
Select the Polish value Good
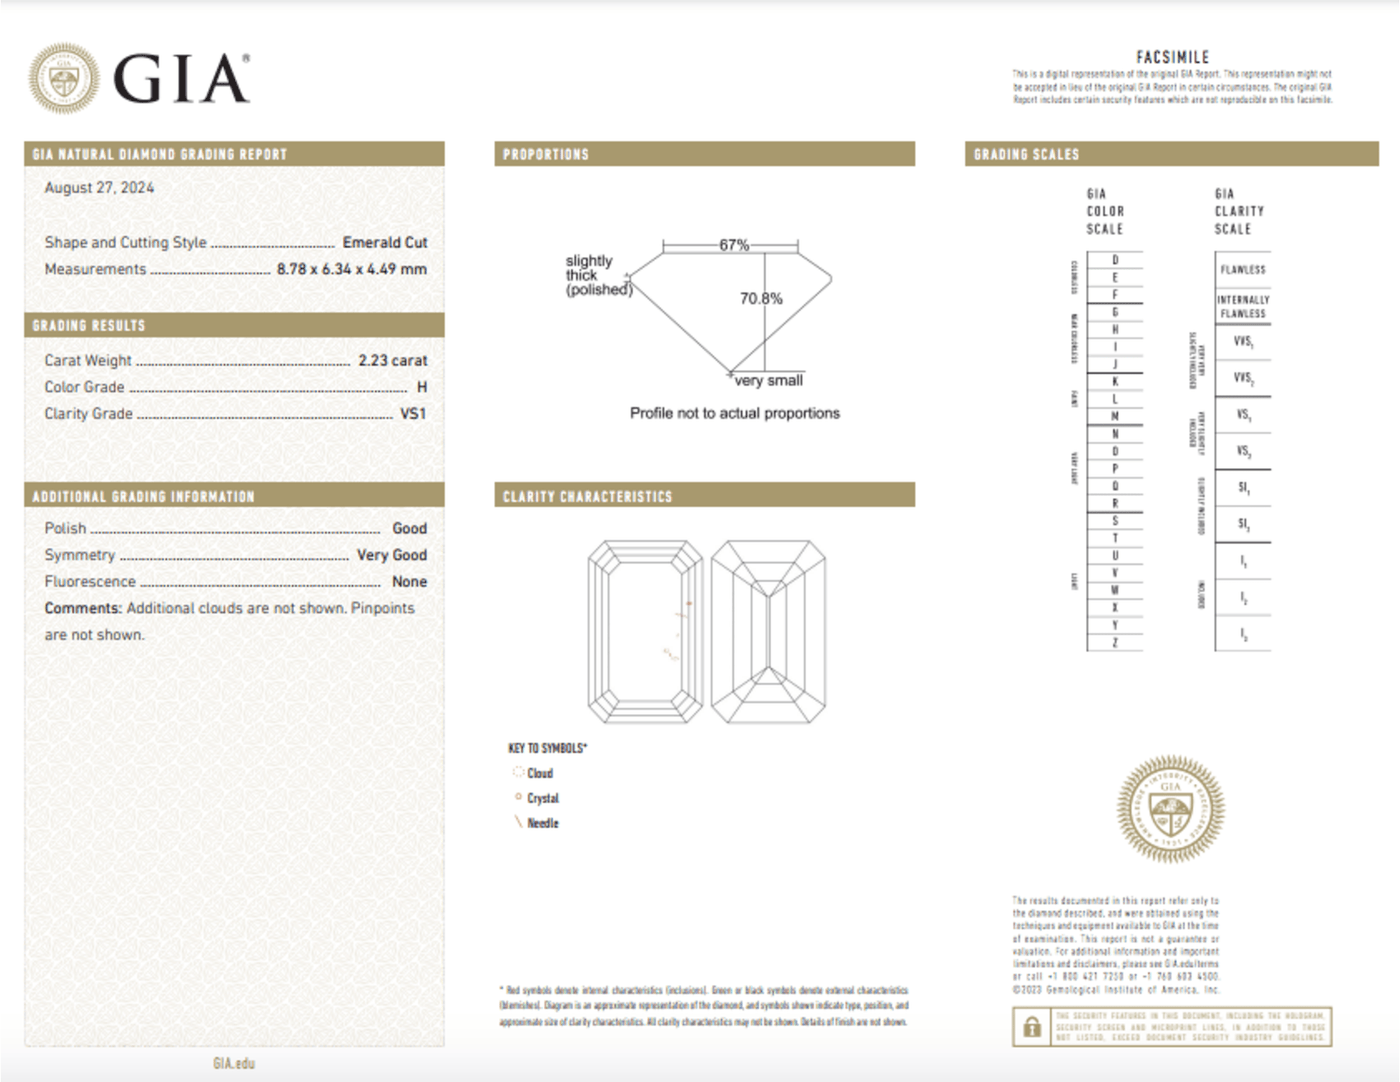(x=409, y=528)
